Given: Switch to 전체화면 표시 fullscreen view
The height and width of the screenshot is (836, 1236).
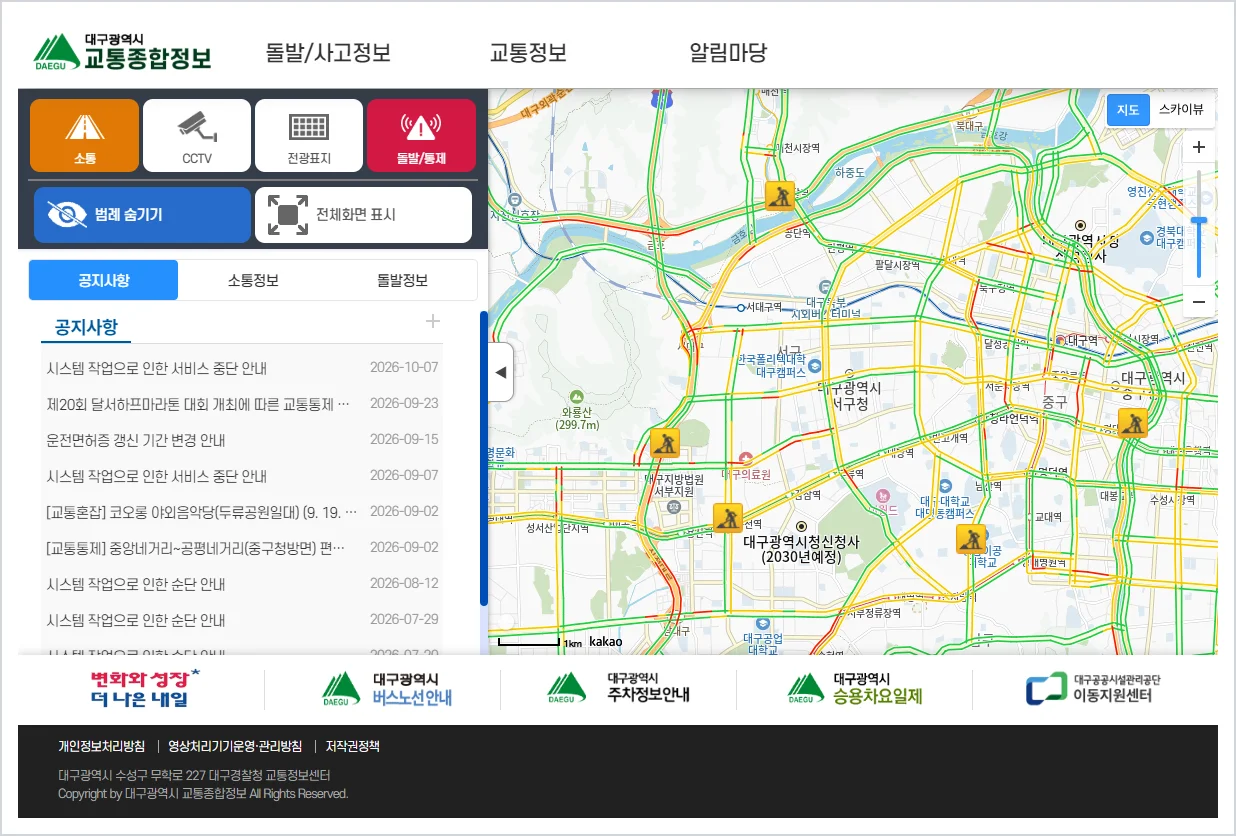Looking at the screenshot, I should click(363, 215).
